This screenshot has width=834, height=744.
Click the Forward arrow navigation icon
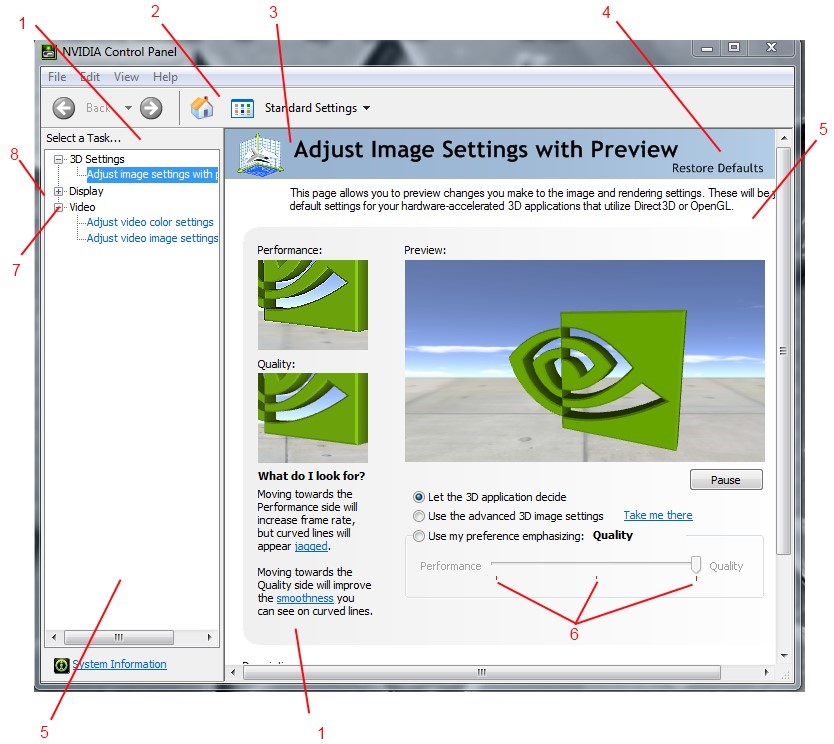[151, 108]
